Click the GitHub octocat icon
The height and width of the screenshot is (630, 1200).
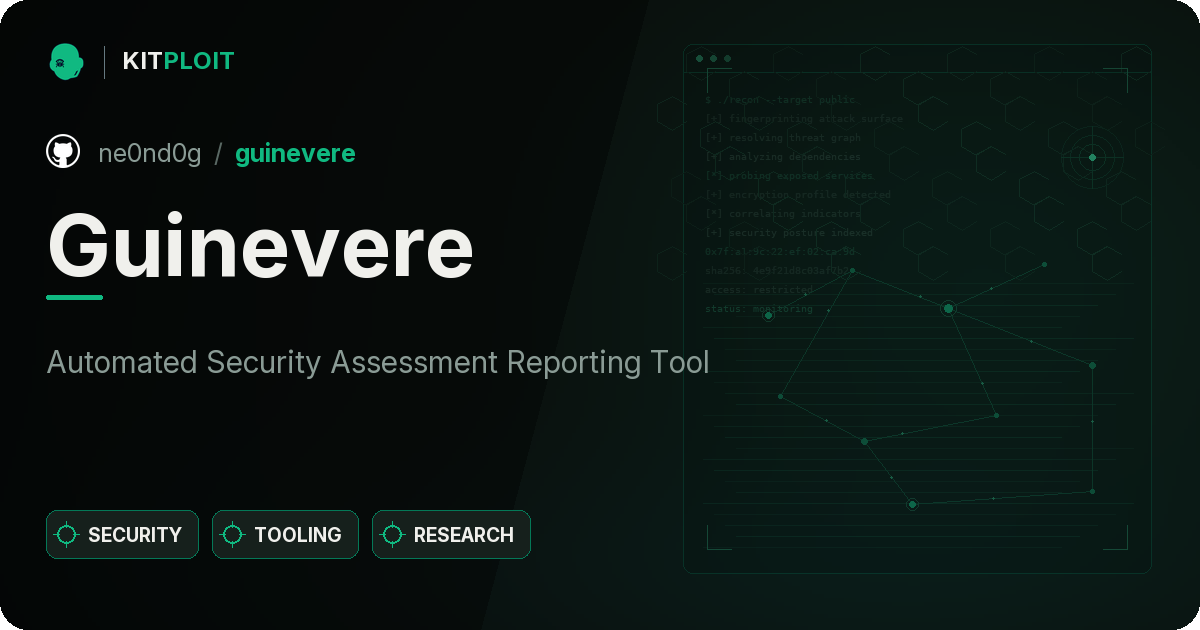(63, 152)
